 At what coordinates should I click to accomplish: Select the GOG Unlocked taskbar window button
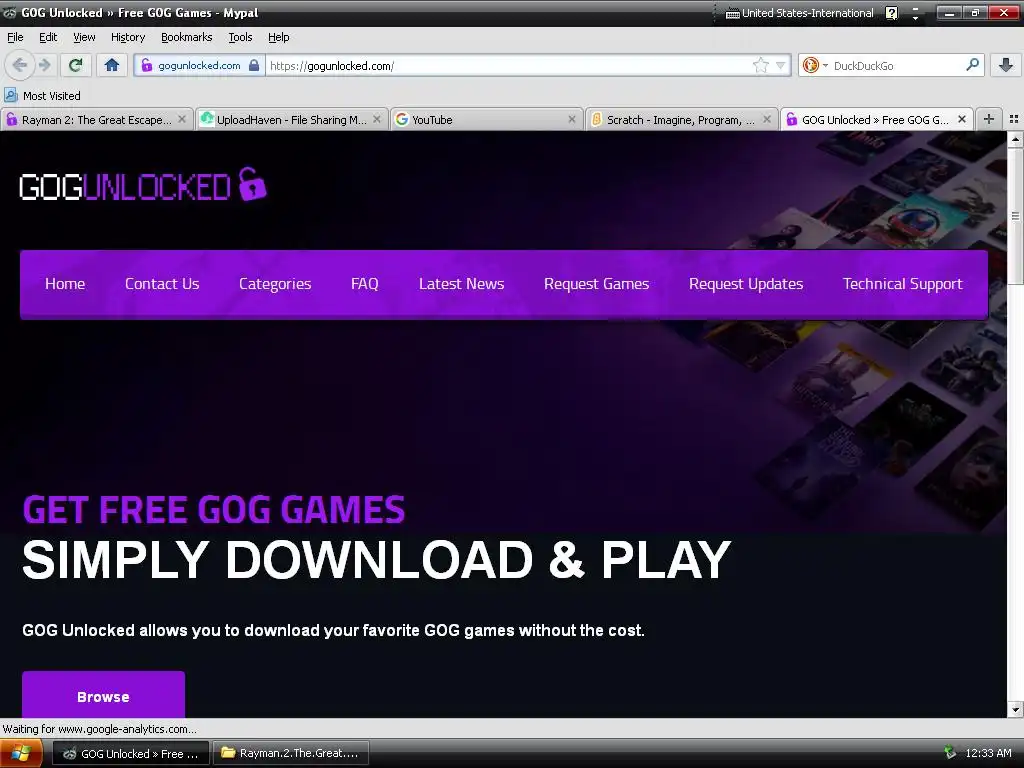pos(131,753)
